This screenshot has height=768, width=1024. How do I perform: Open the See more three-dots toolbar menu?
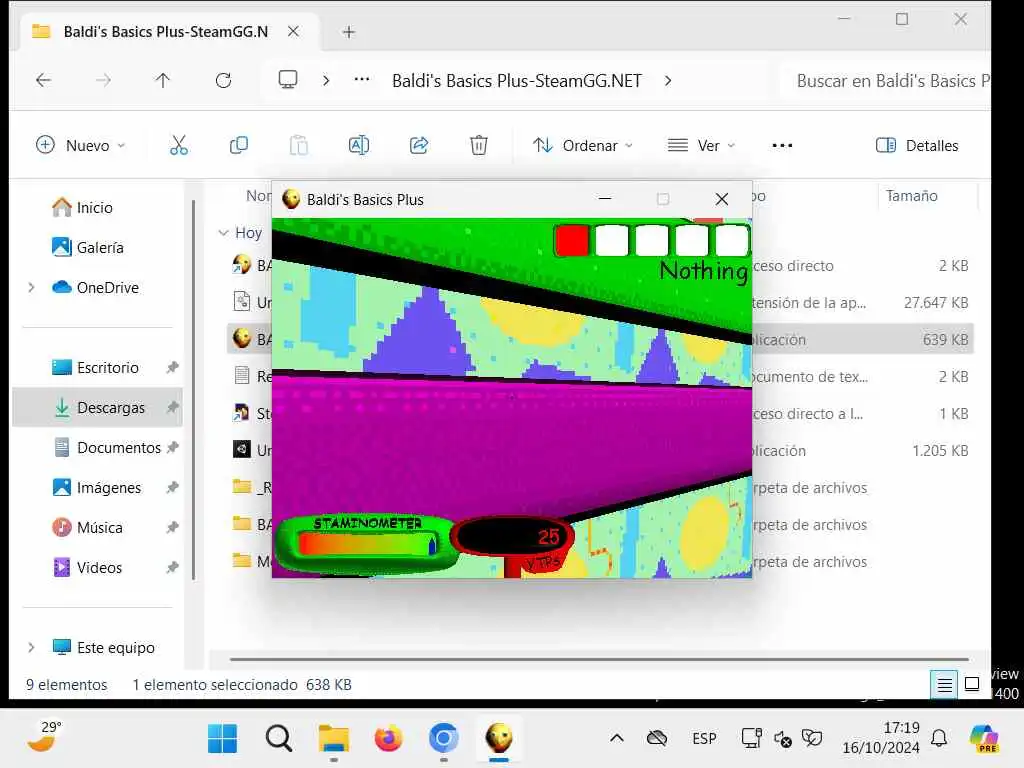tap(782, 146)
